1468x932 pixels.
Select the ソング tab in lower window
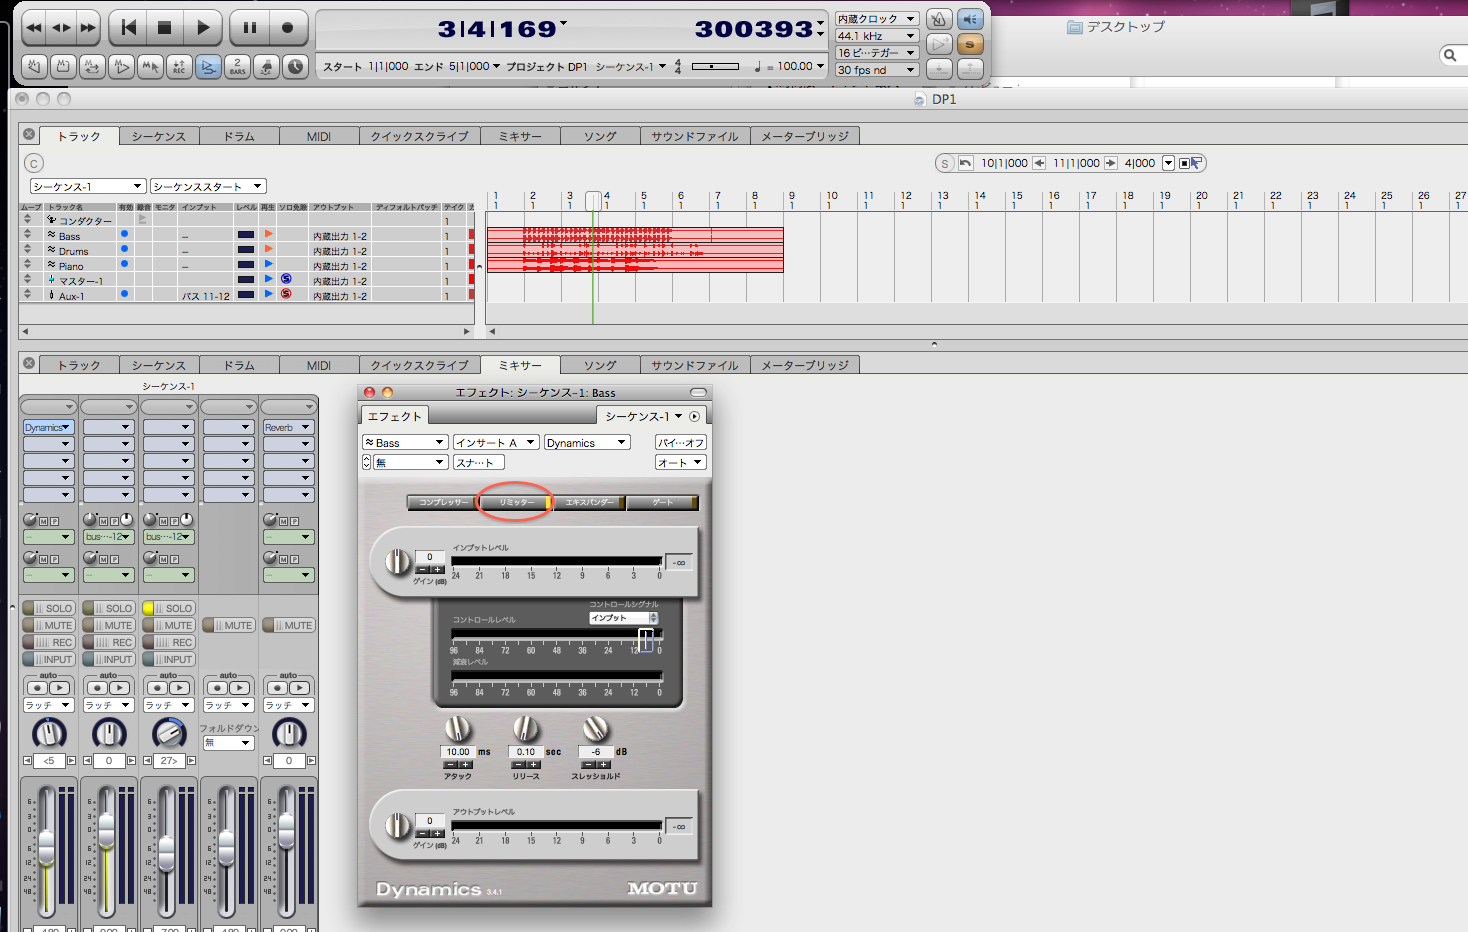pos(600,365)
